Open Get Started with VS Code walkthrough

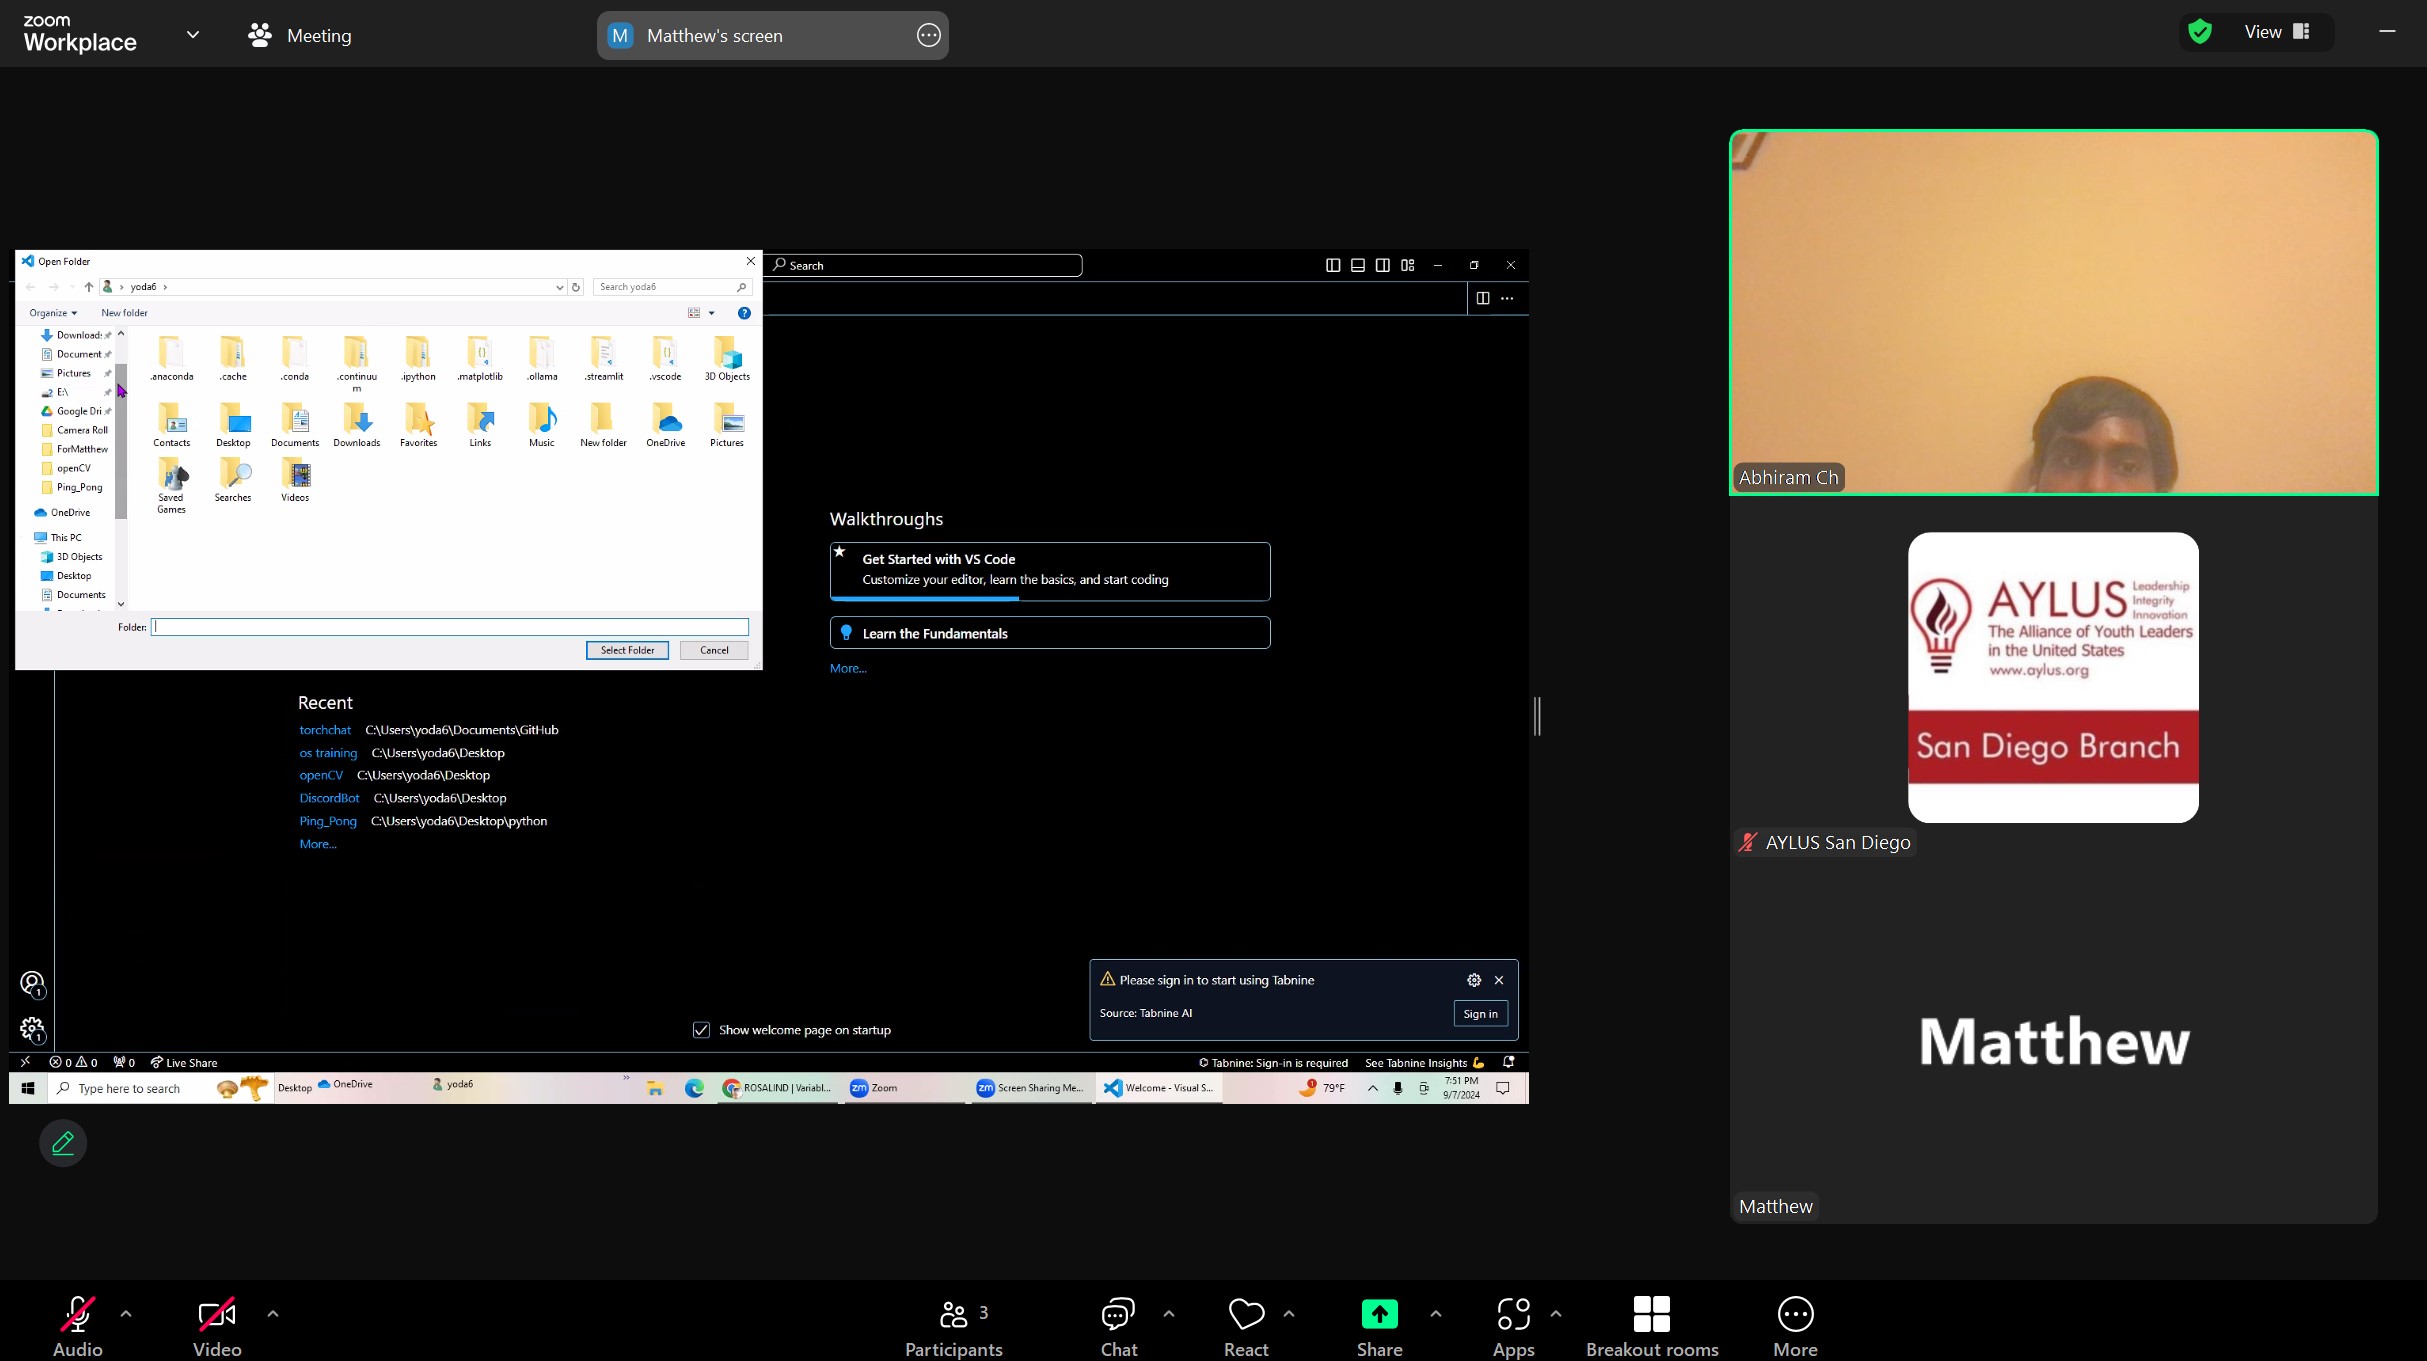coord(1050,571)
